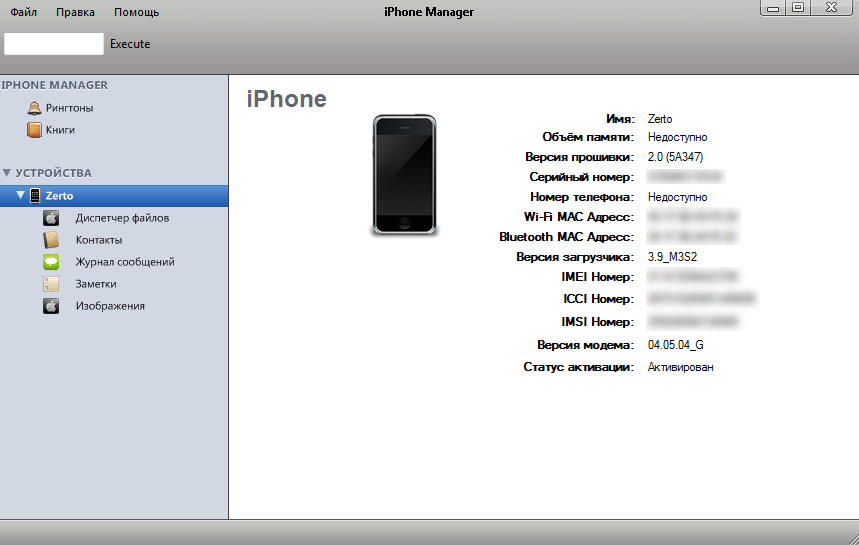859x545 pixels.
Task: Collapse the УСТРОЙСТВА section triangle
Action: point(7,173)
